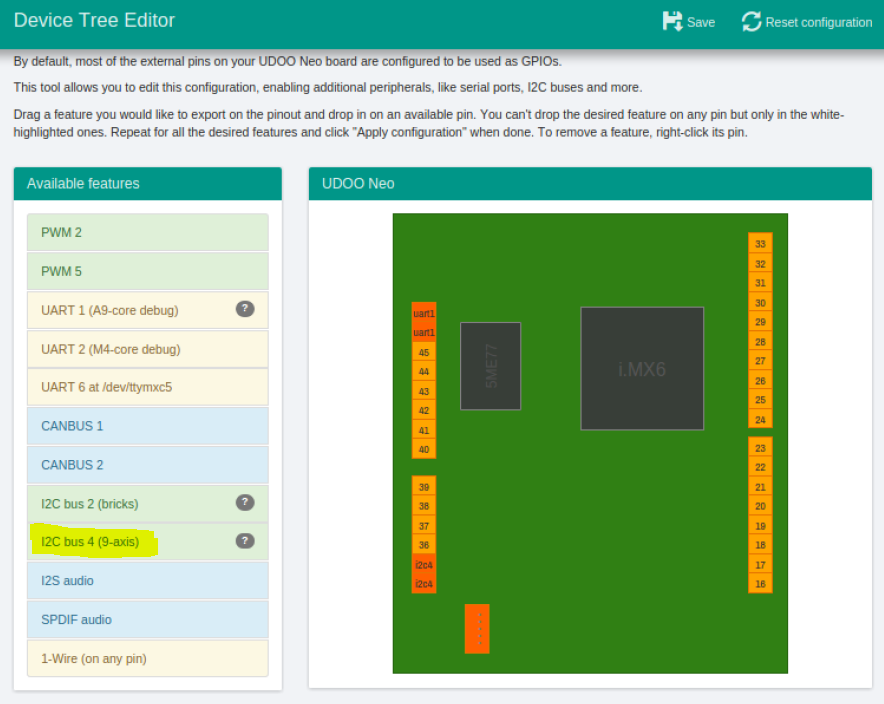Select I2C bus 2 (bricks) feature
Image resolution: width=884 pixels, height=704 pixels.
[148, 504]
